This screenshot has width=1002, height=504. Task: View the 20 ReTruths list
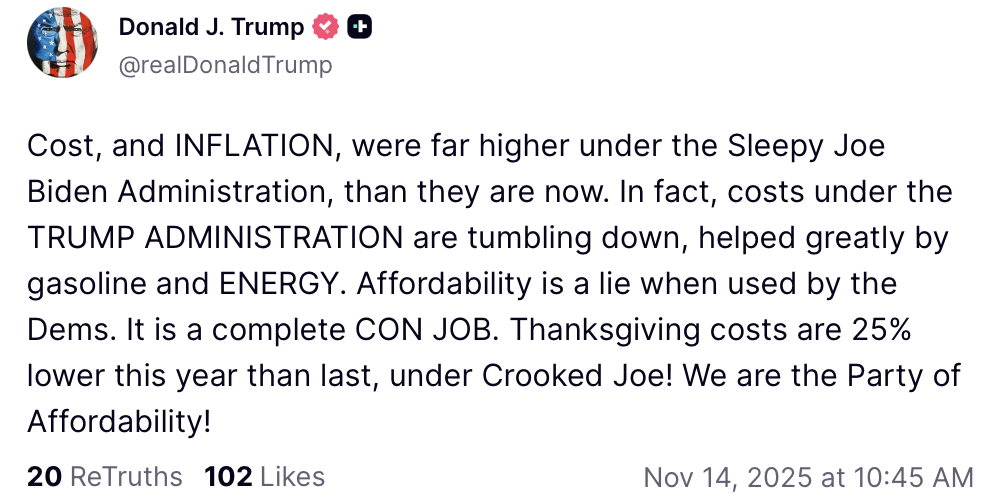[x=105, y=477]
